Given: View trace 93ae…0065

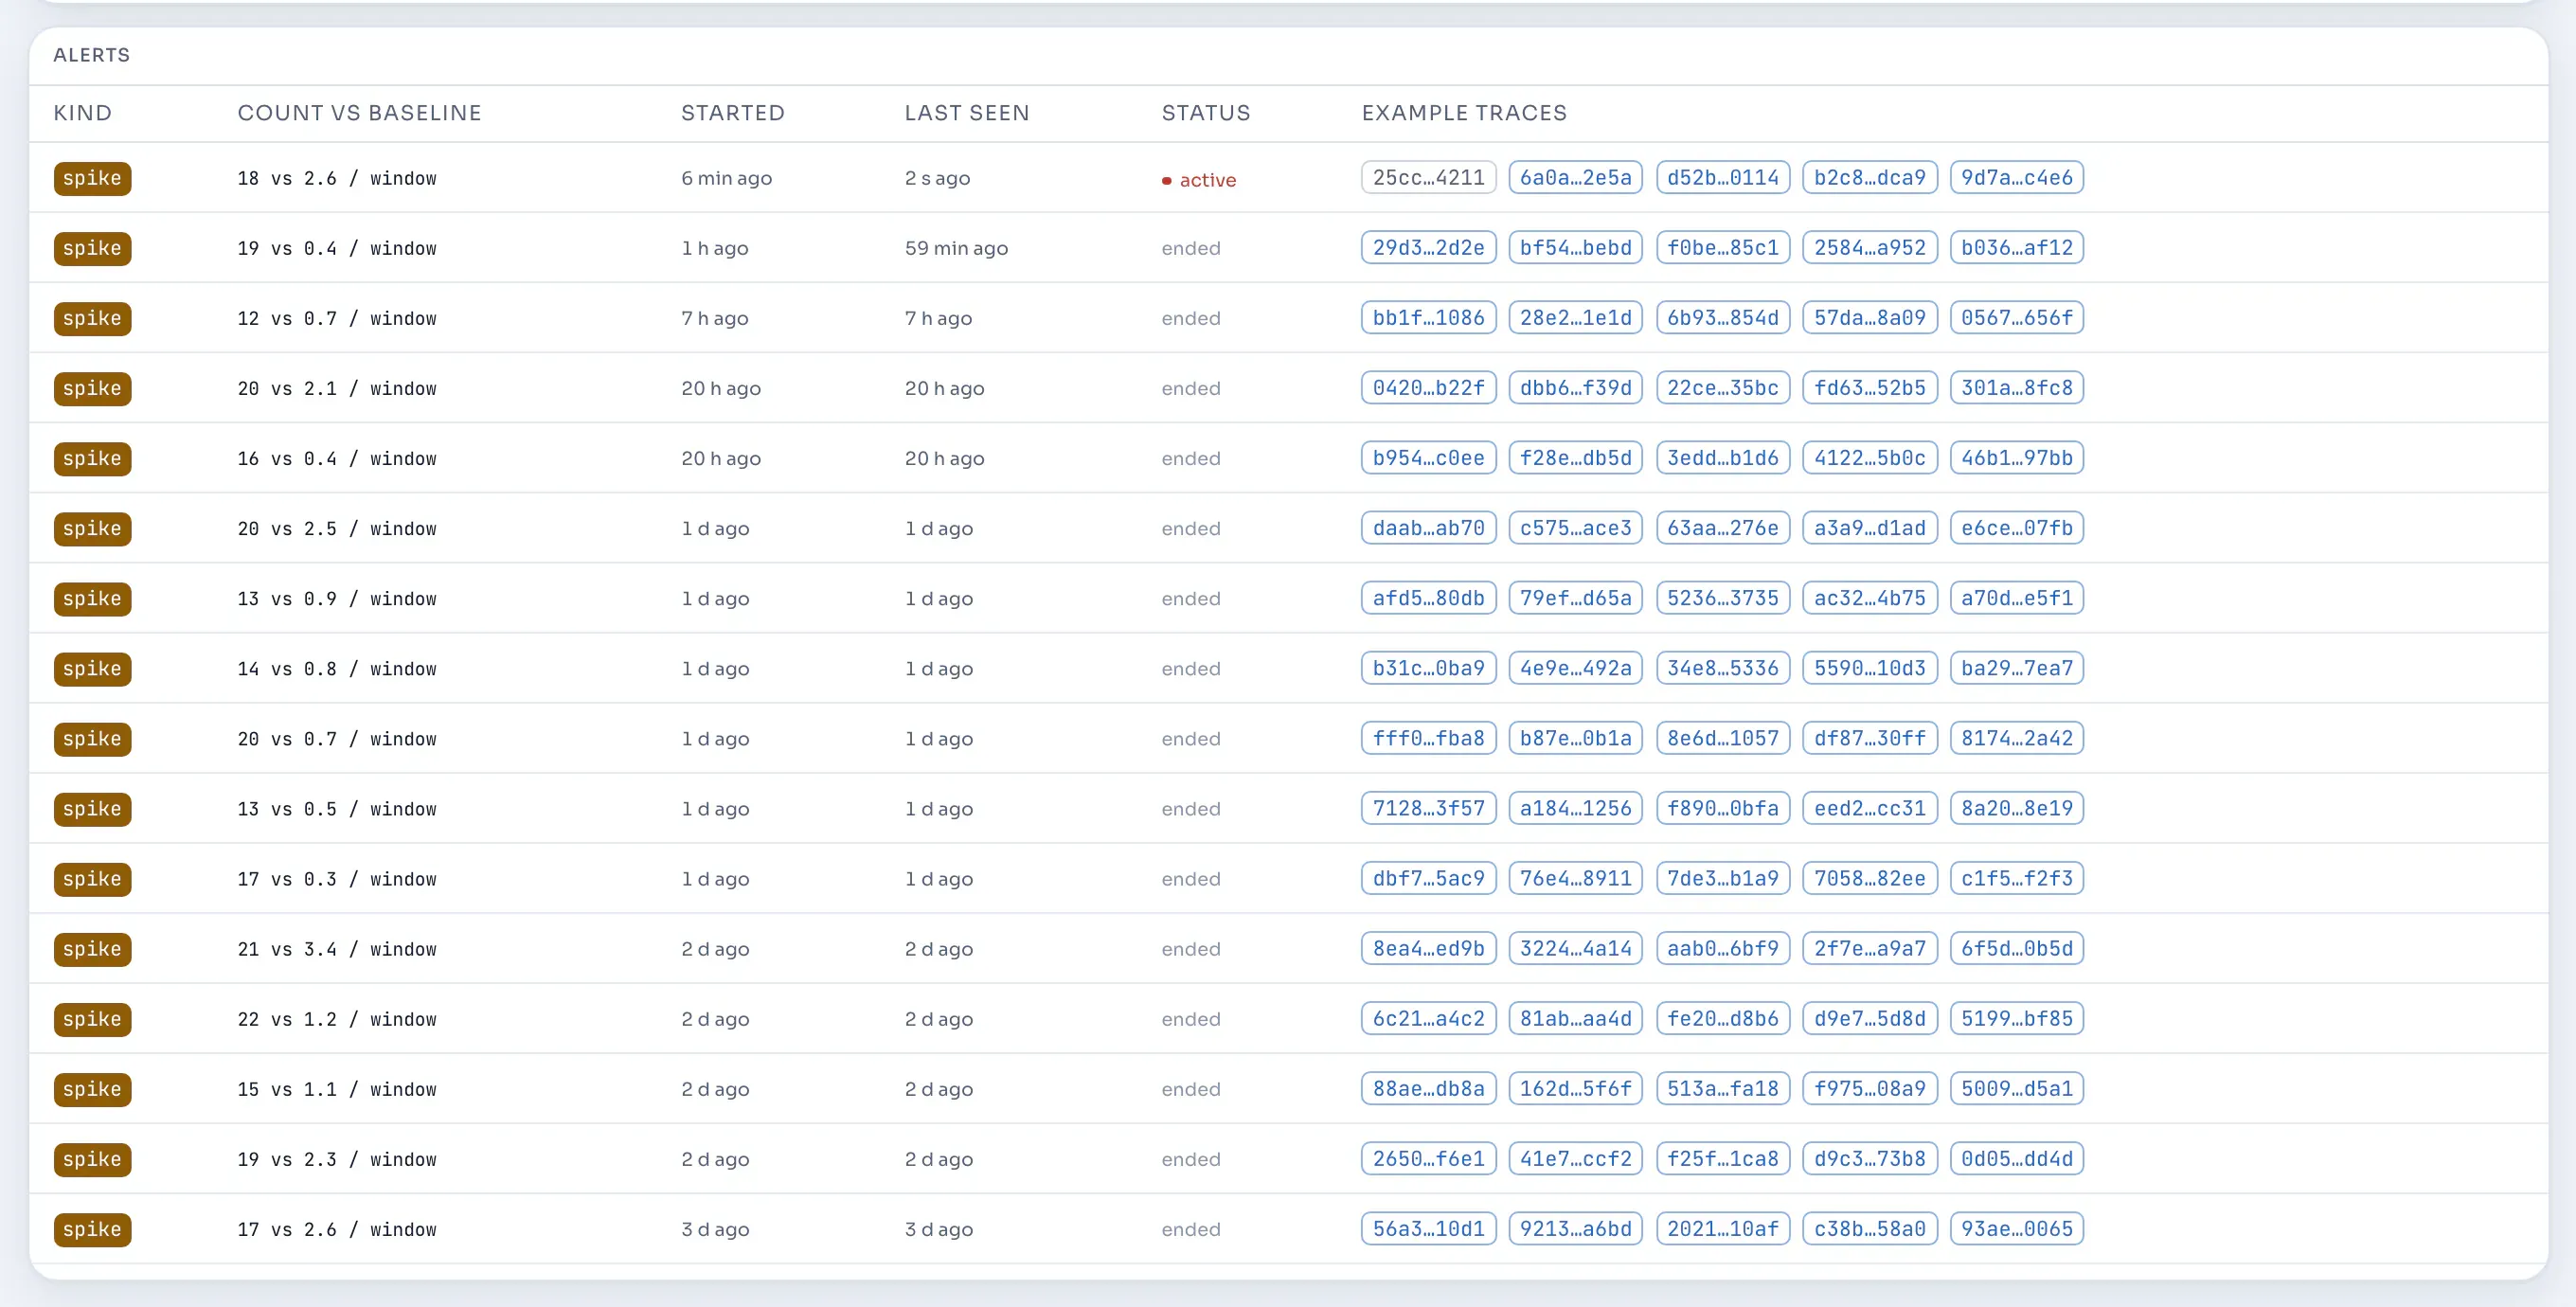Looking at the screenshot, I should pyautogui.click(x=2016, y=1228).
